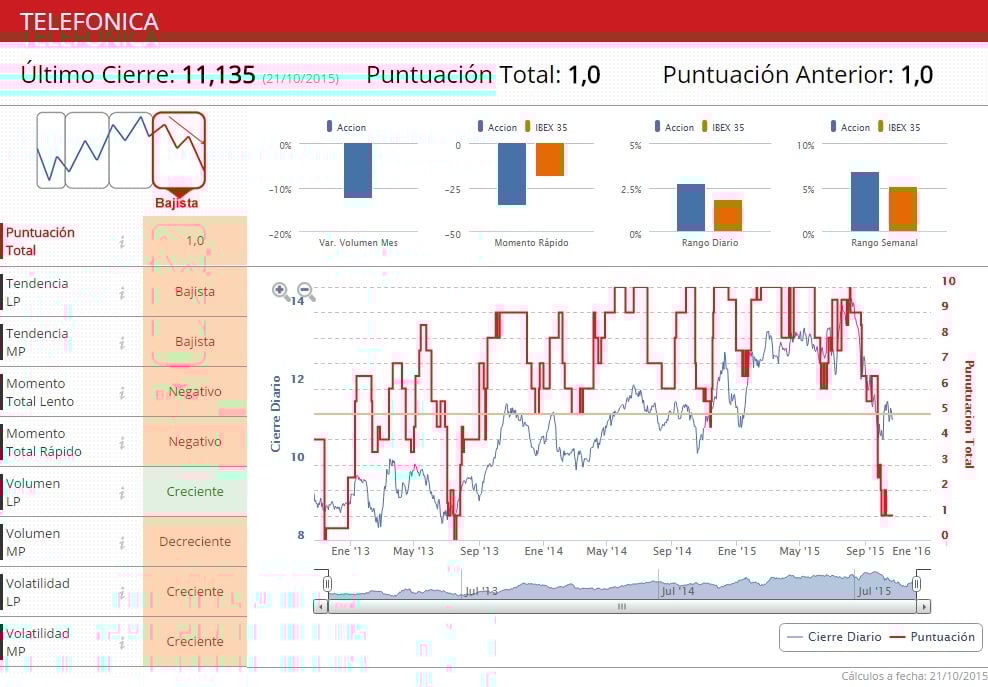
Task: Toggle Accion legend in Momento Rápido chart
Action: (x=497, y=127)
